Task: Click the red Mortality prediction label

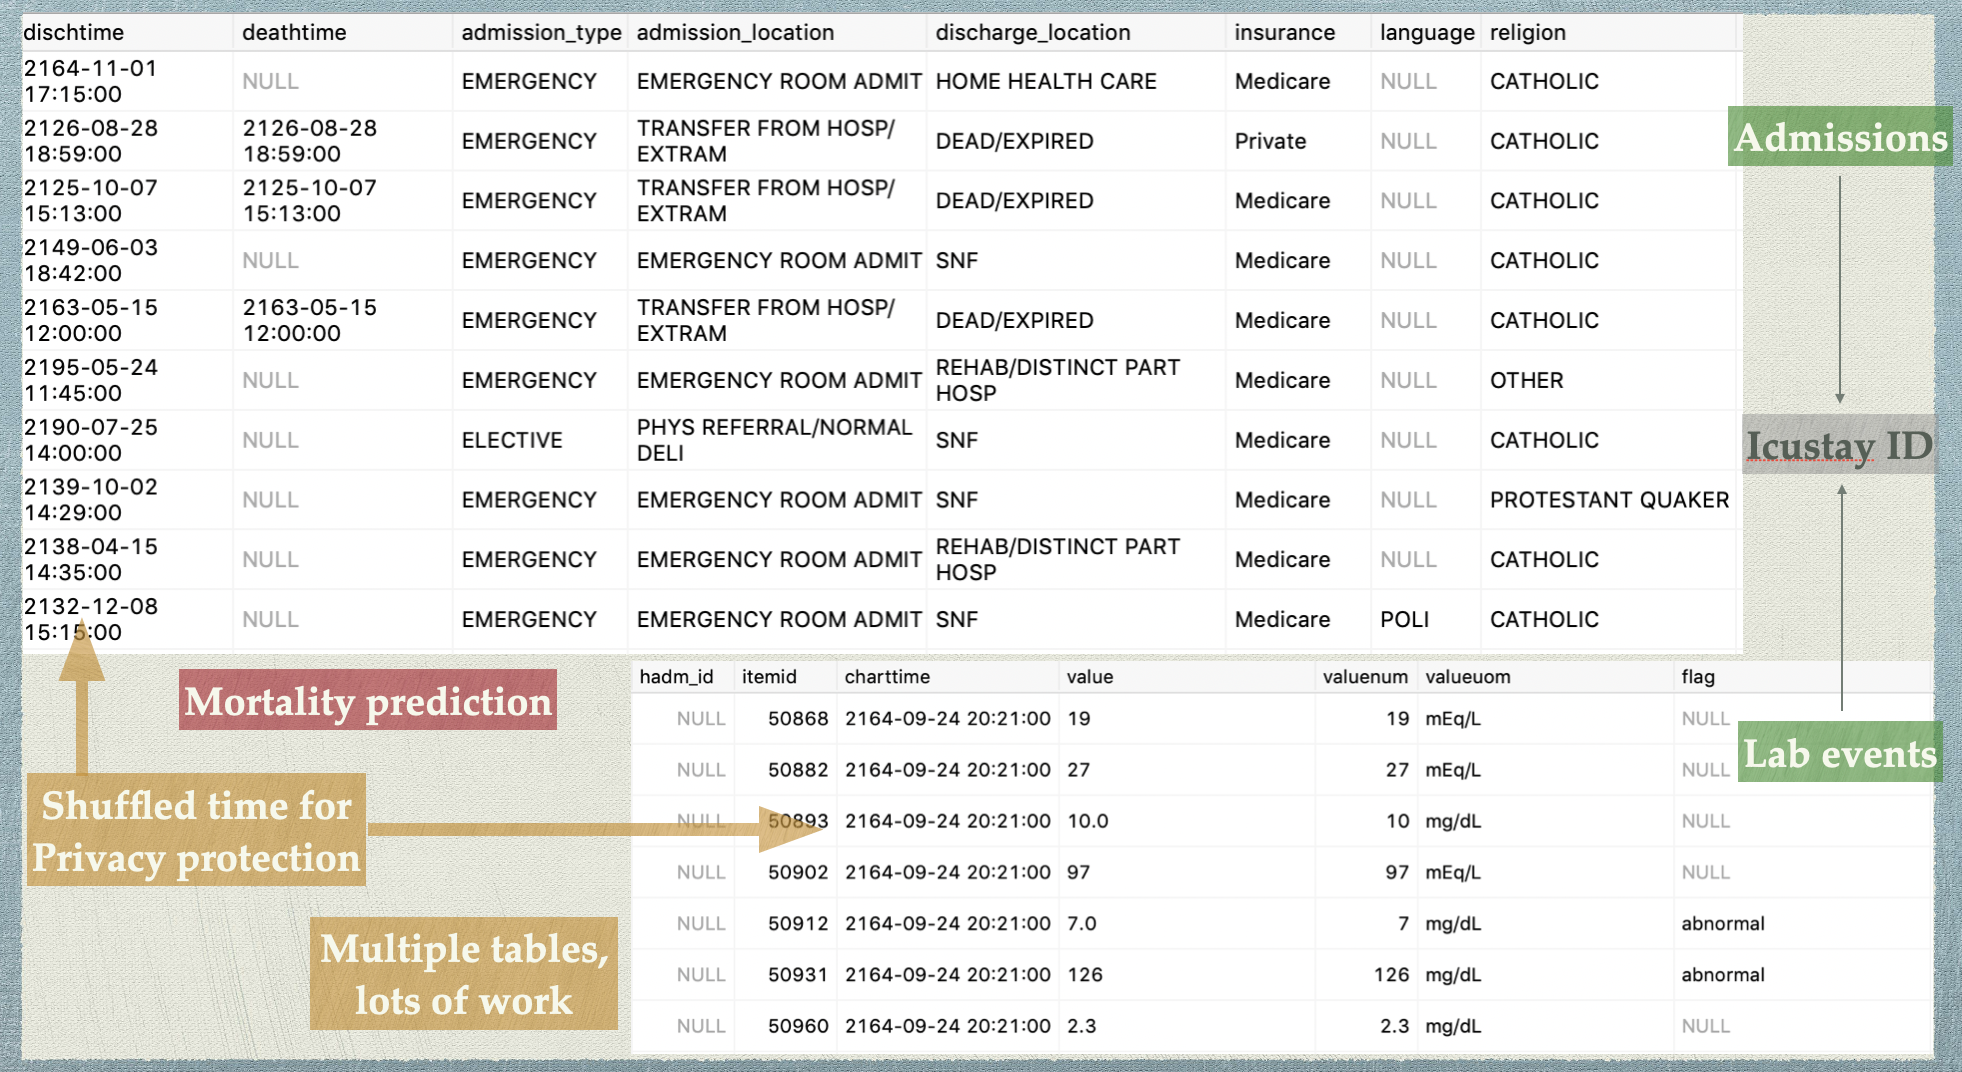Action: (368, 701)
